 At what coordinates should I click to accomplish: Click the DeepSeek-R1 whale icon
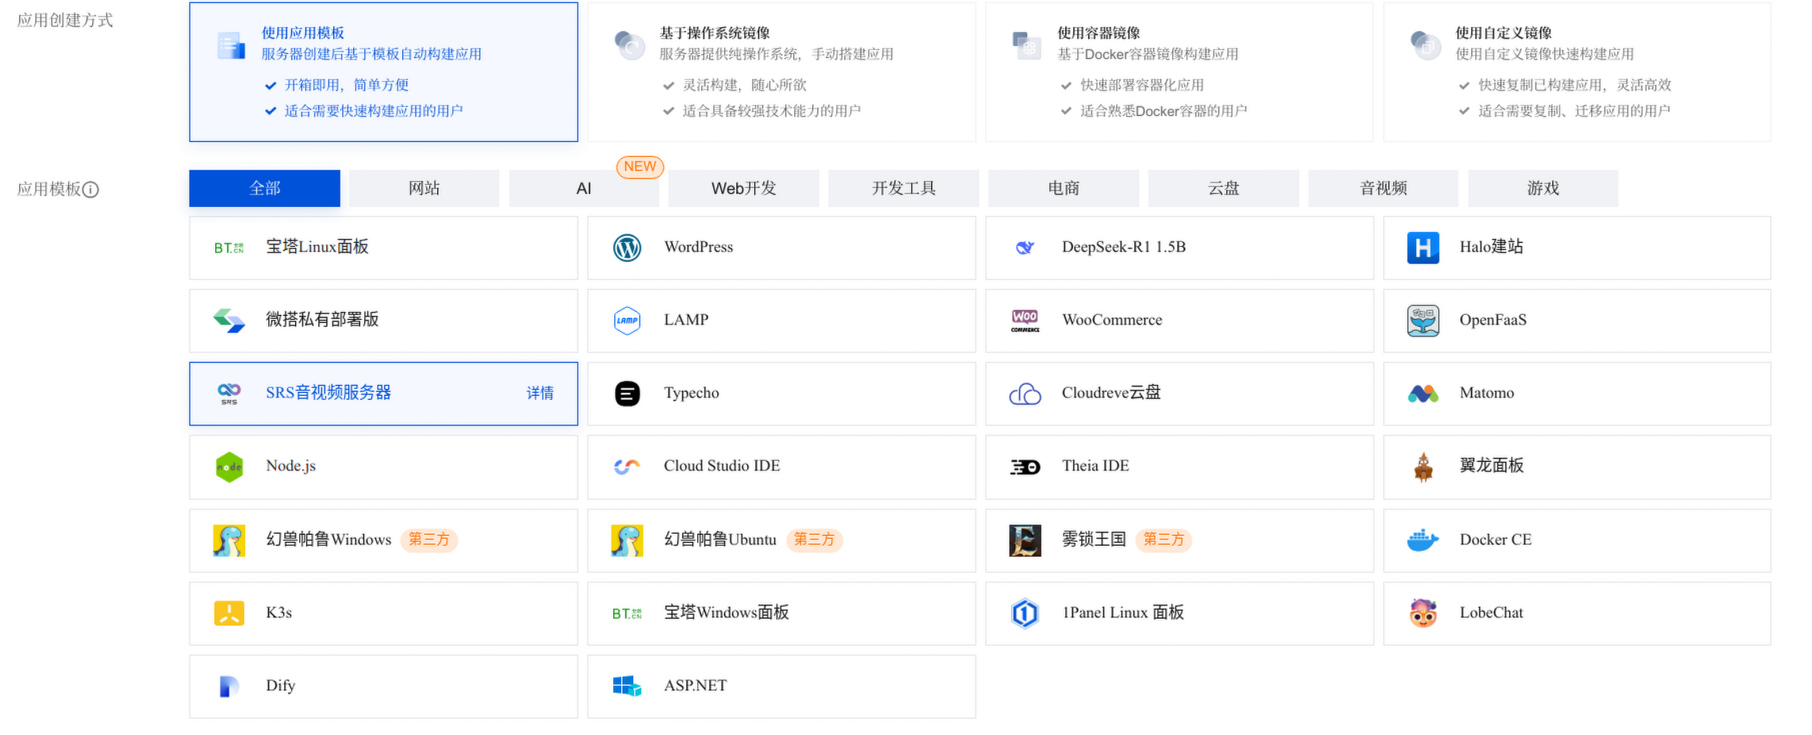click(x=1025, y=248)
